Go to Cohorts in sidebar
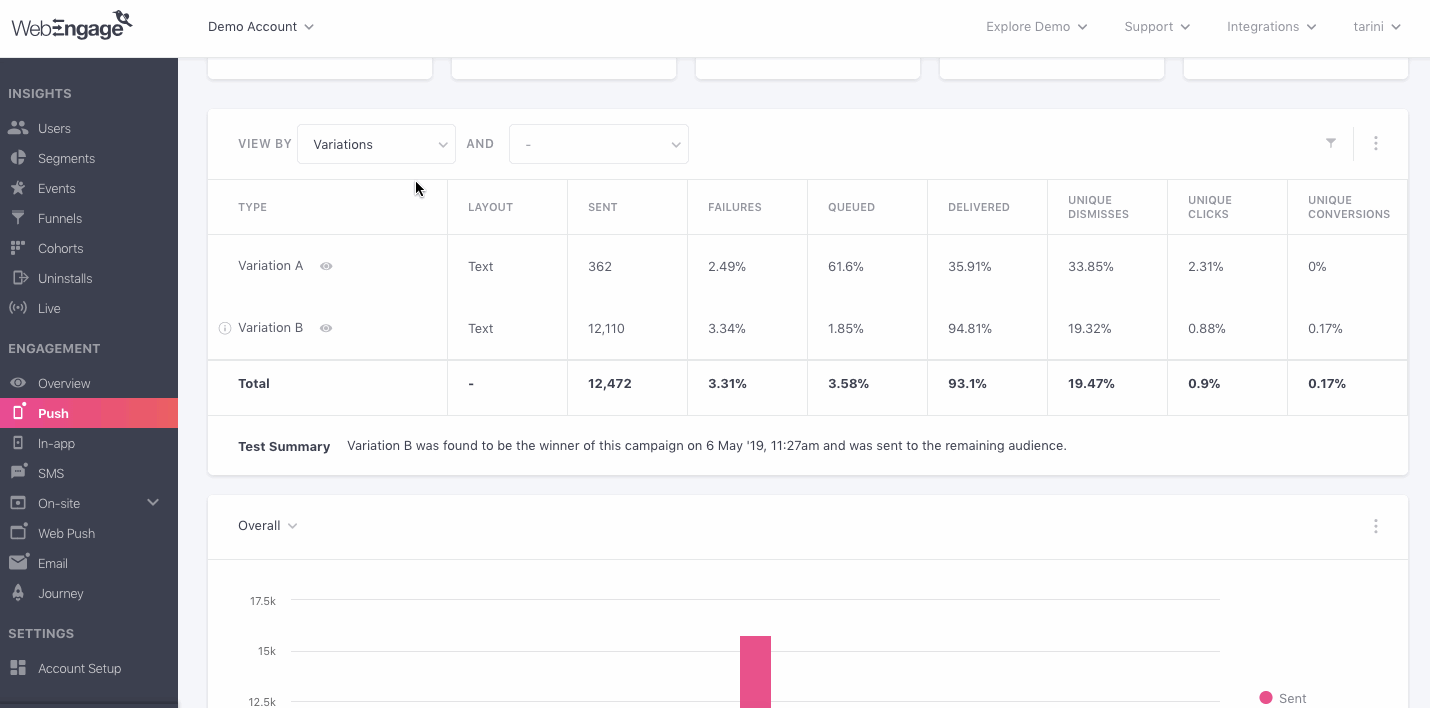The image size is (1430, 708). (x=61, y=248)
